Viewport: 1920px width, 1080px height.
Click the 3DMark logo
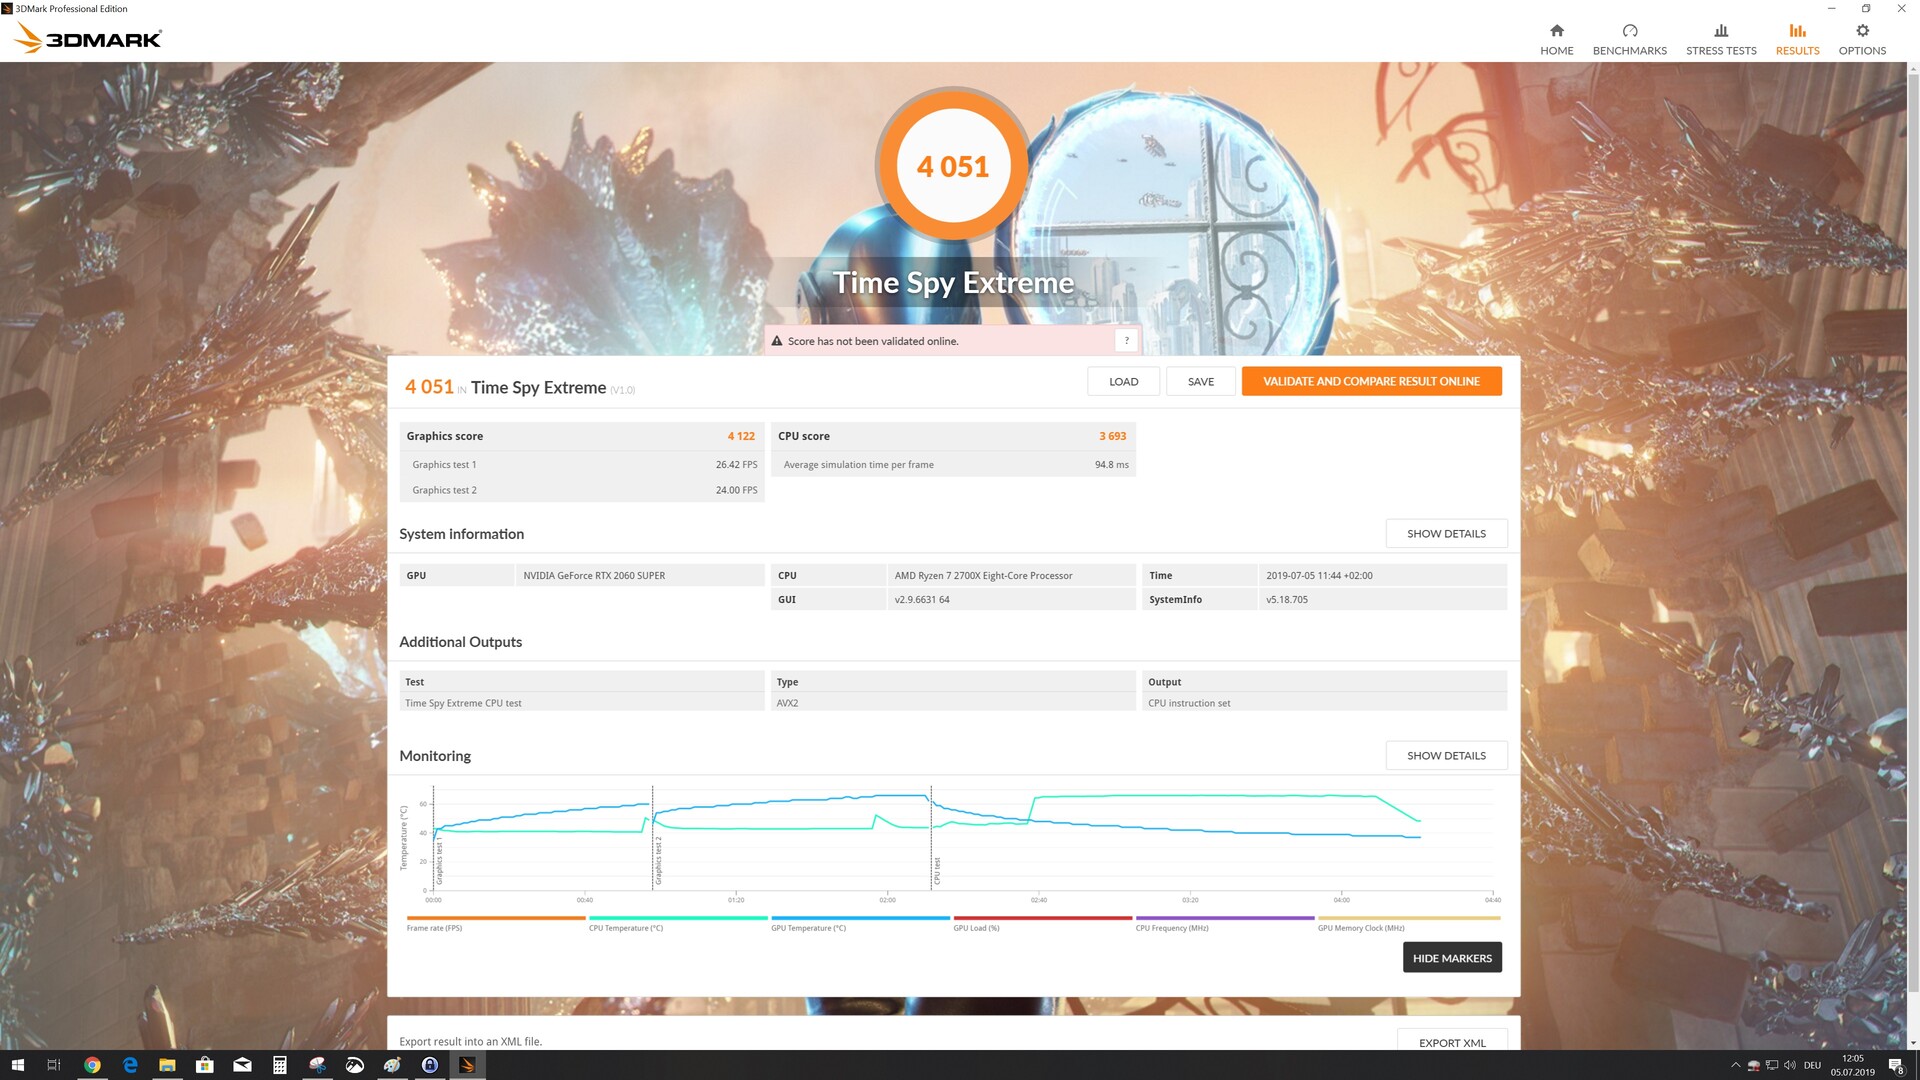point(88,39)
